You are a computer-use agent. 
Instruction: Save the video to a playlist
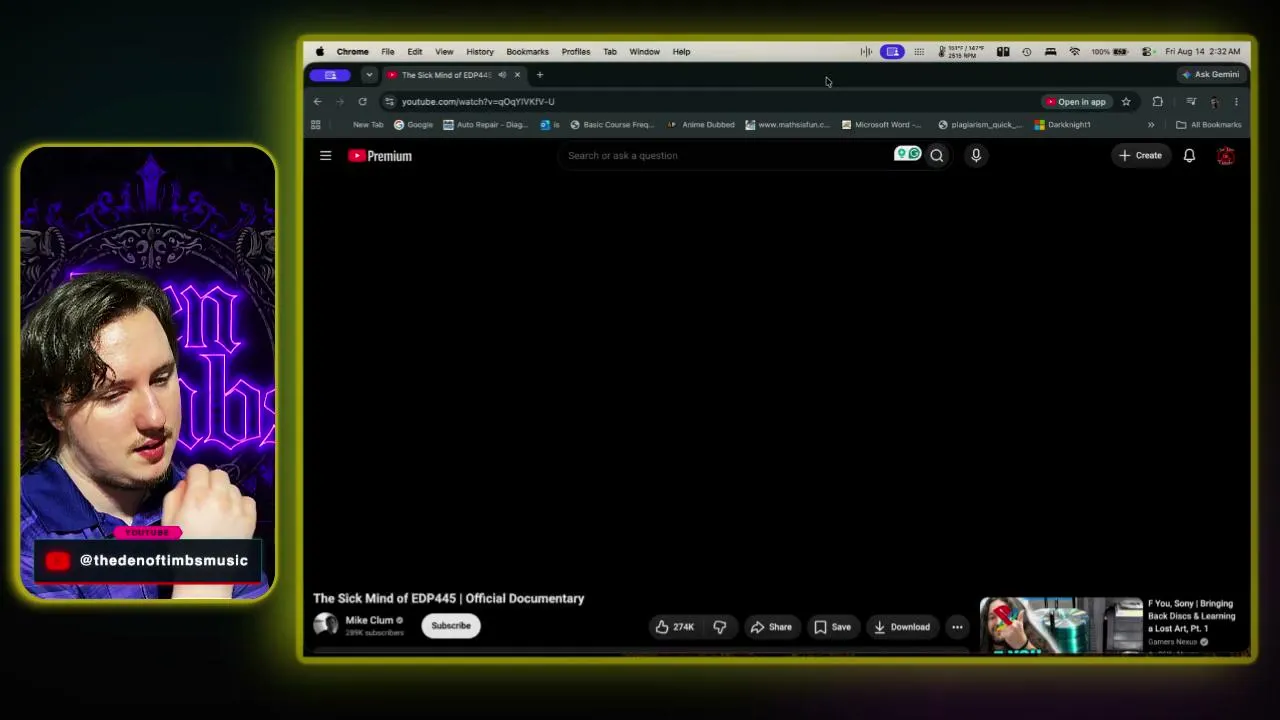832,627
